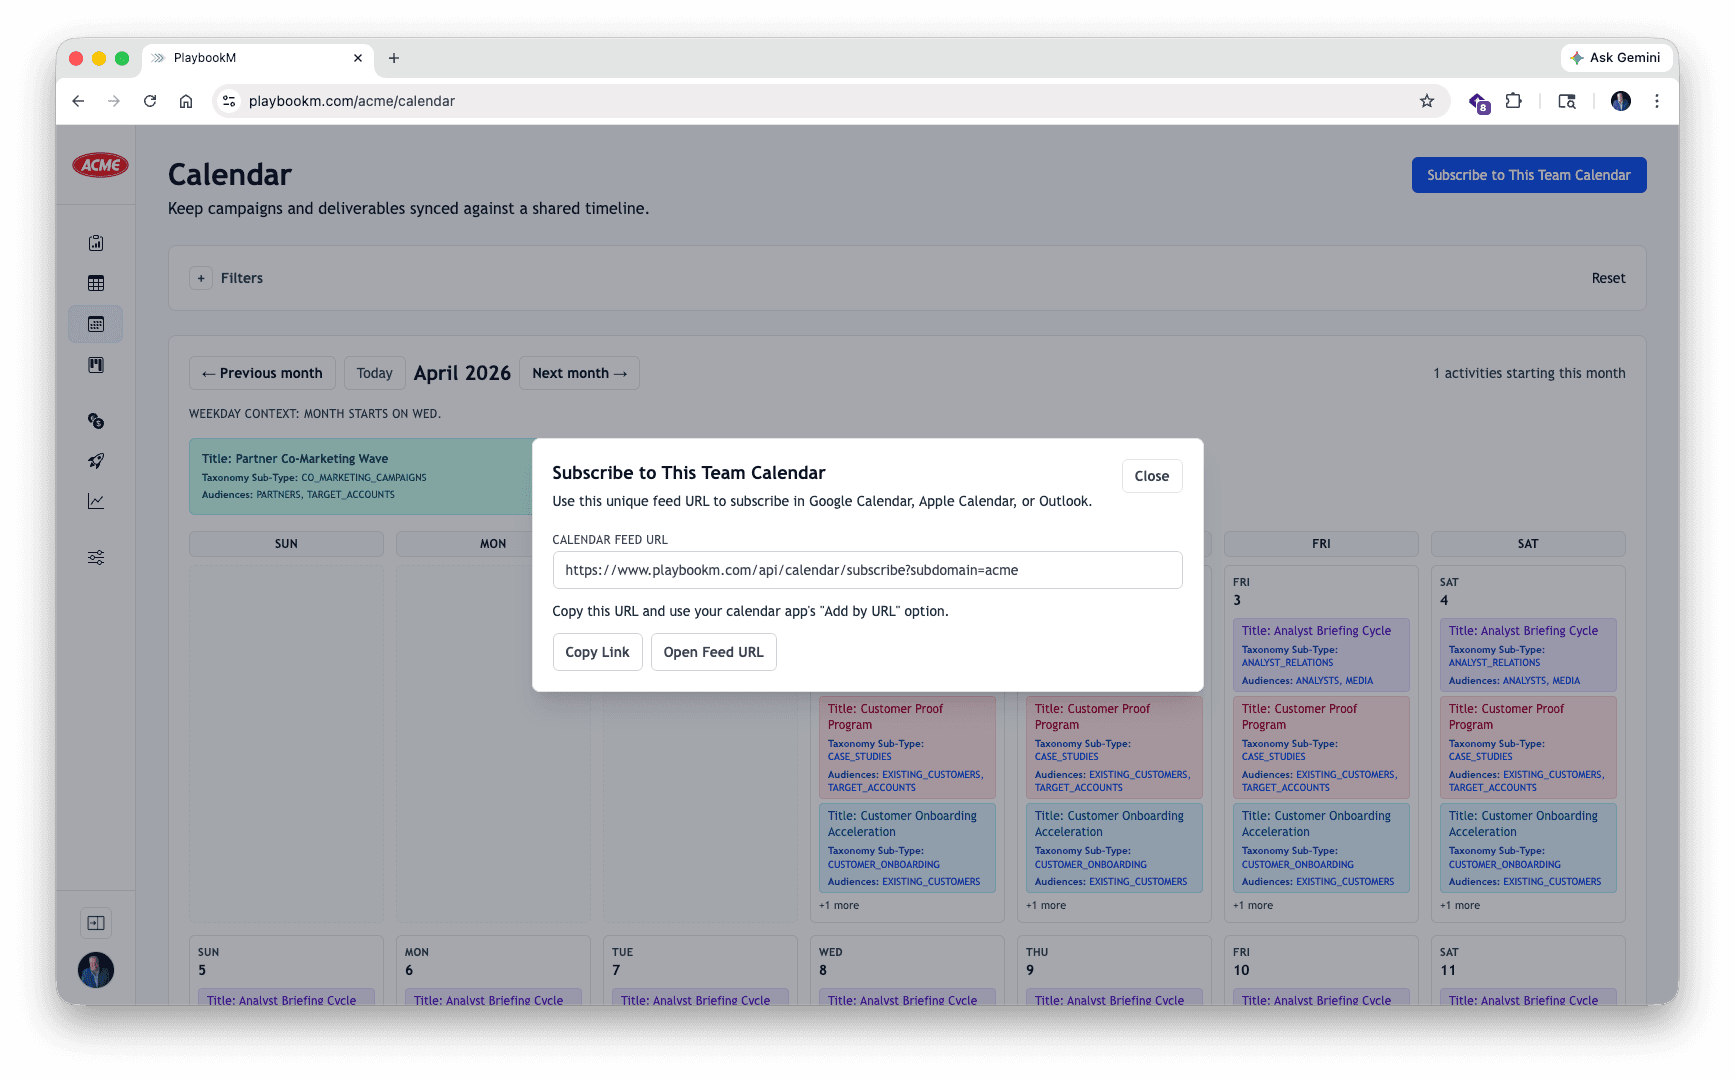This screenshot has width=1735, height=1079.
Task: Open the calendar view icon in sidebar
Action: pyautogui.click(x=96, y=323)
